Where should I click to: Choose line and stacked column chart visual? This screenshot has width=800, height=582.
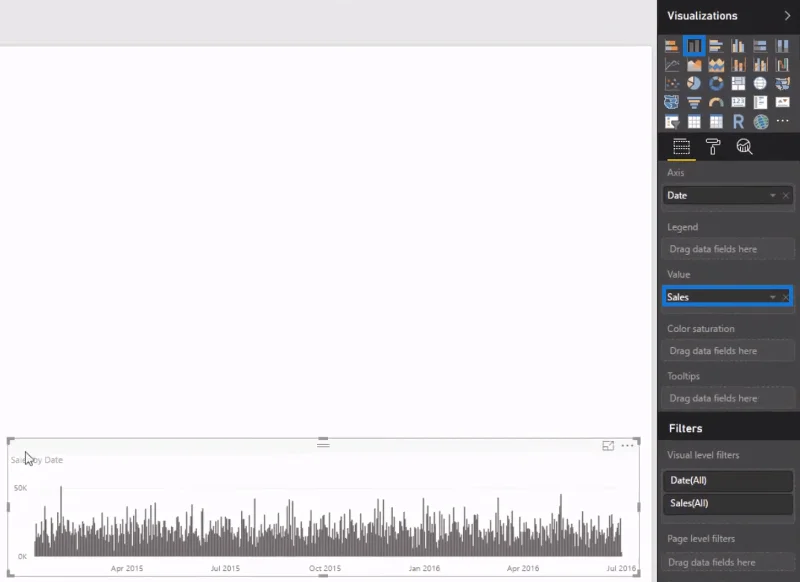tap(738, 65)
